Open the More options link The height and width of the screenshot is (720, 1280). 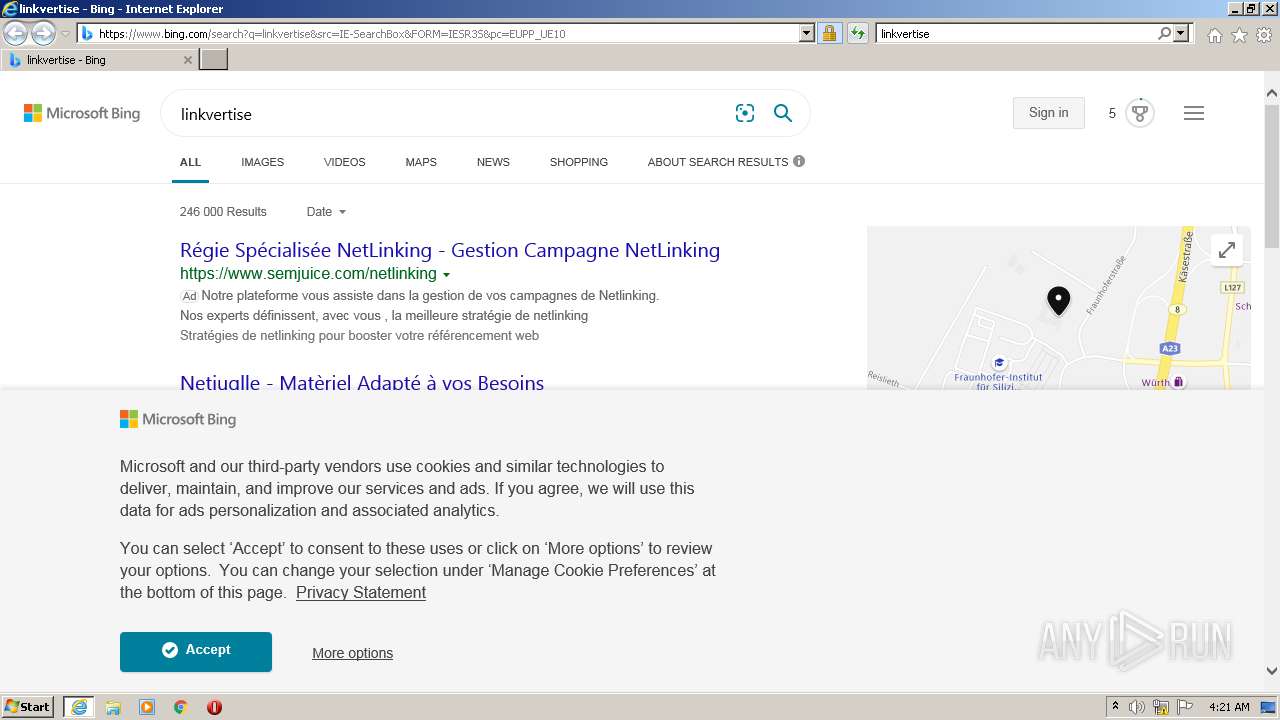pyautogui.click(x=352, y=653)
